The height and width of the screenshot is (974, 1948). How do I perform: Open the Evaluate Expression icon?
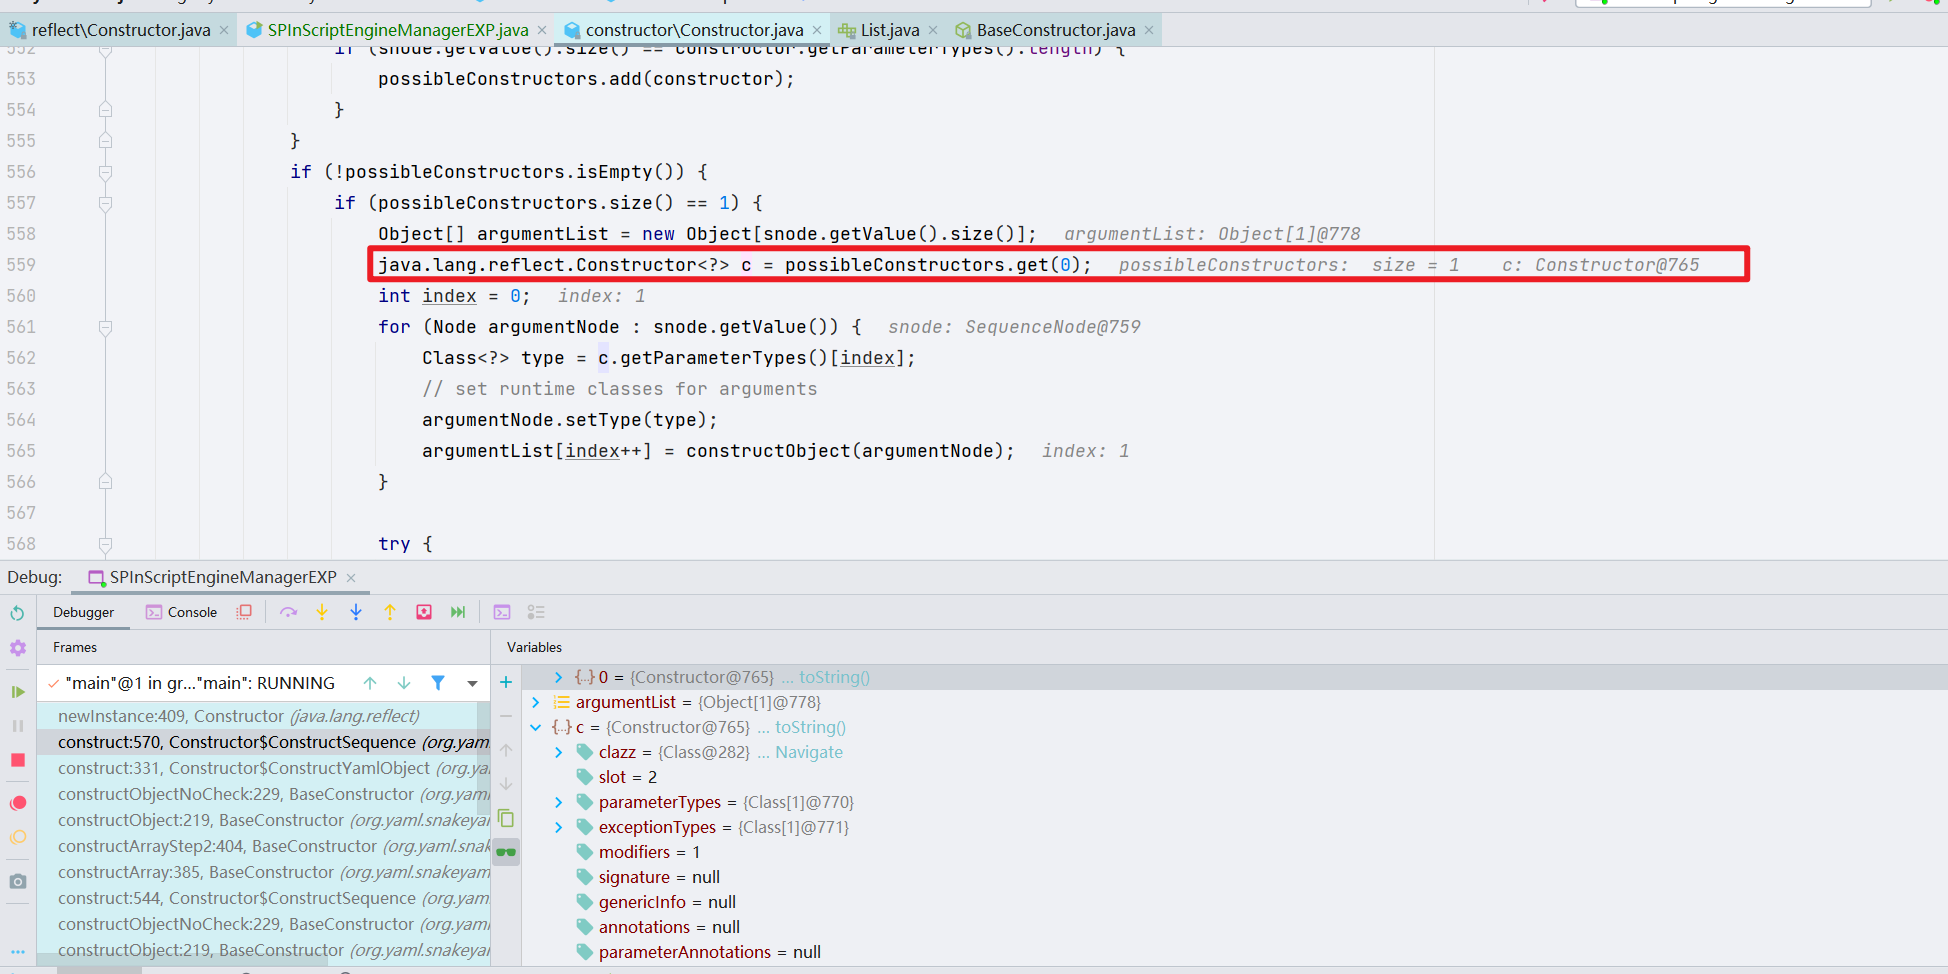click(501, 611)
